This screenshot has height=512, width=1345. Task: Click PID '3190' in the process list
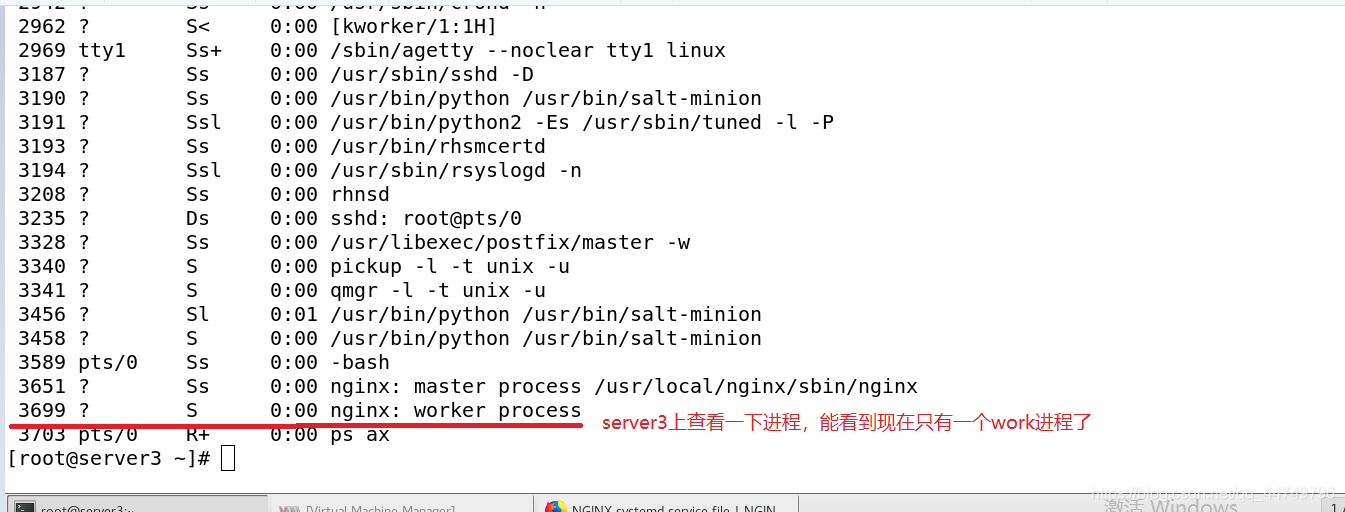point(42,99)
